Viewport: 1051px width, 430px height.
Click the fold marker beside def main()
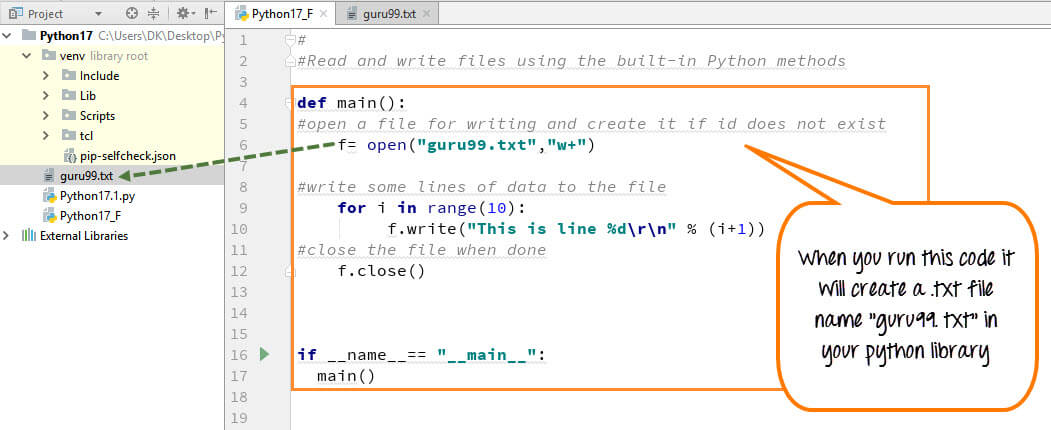tap(291, 103)
